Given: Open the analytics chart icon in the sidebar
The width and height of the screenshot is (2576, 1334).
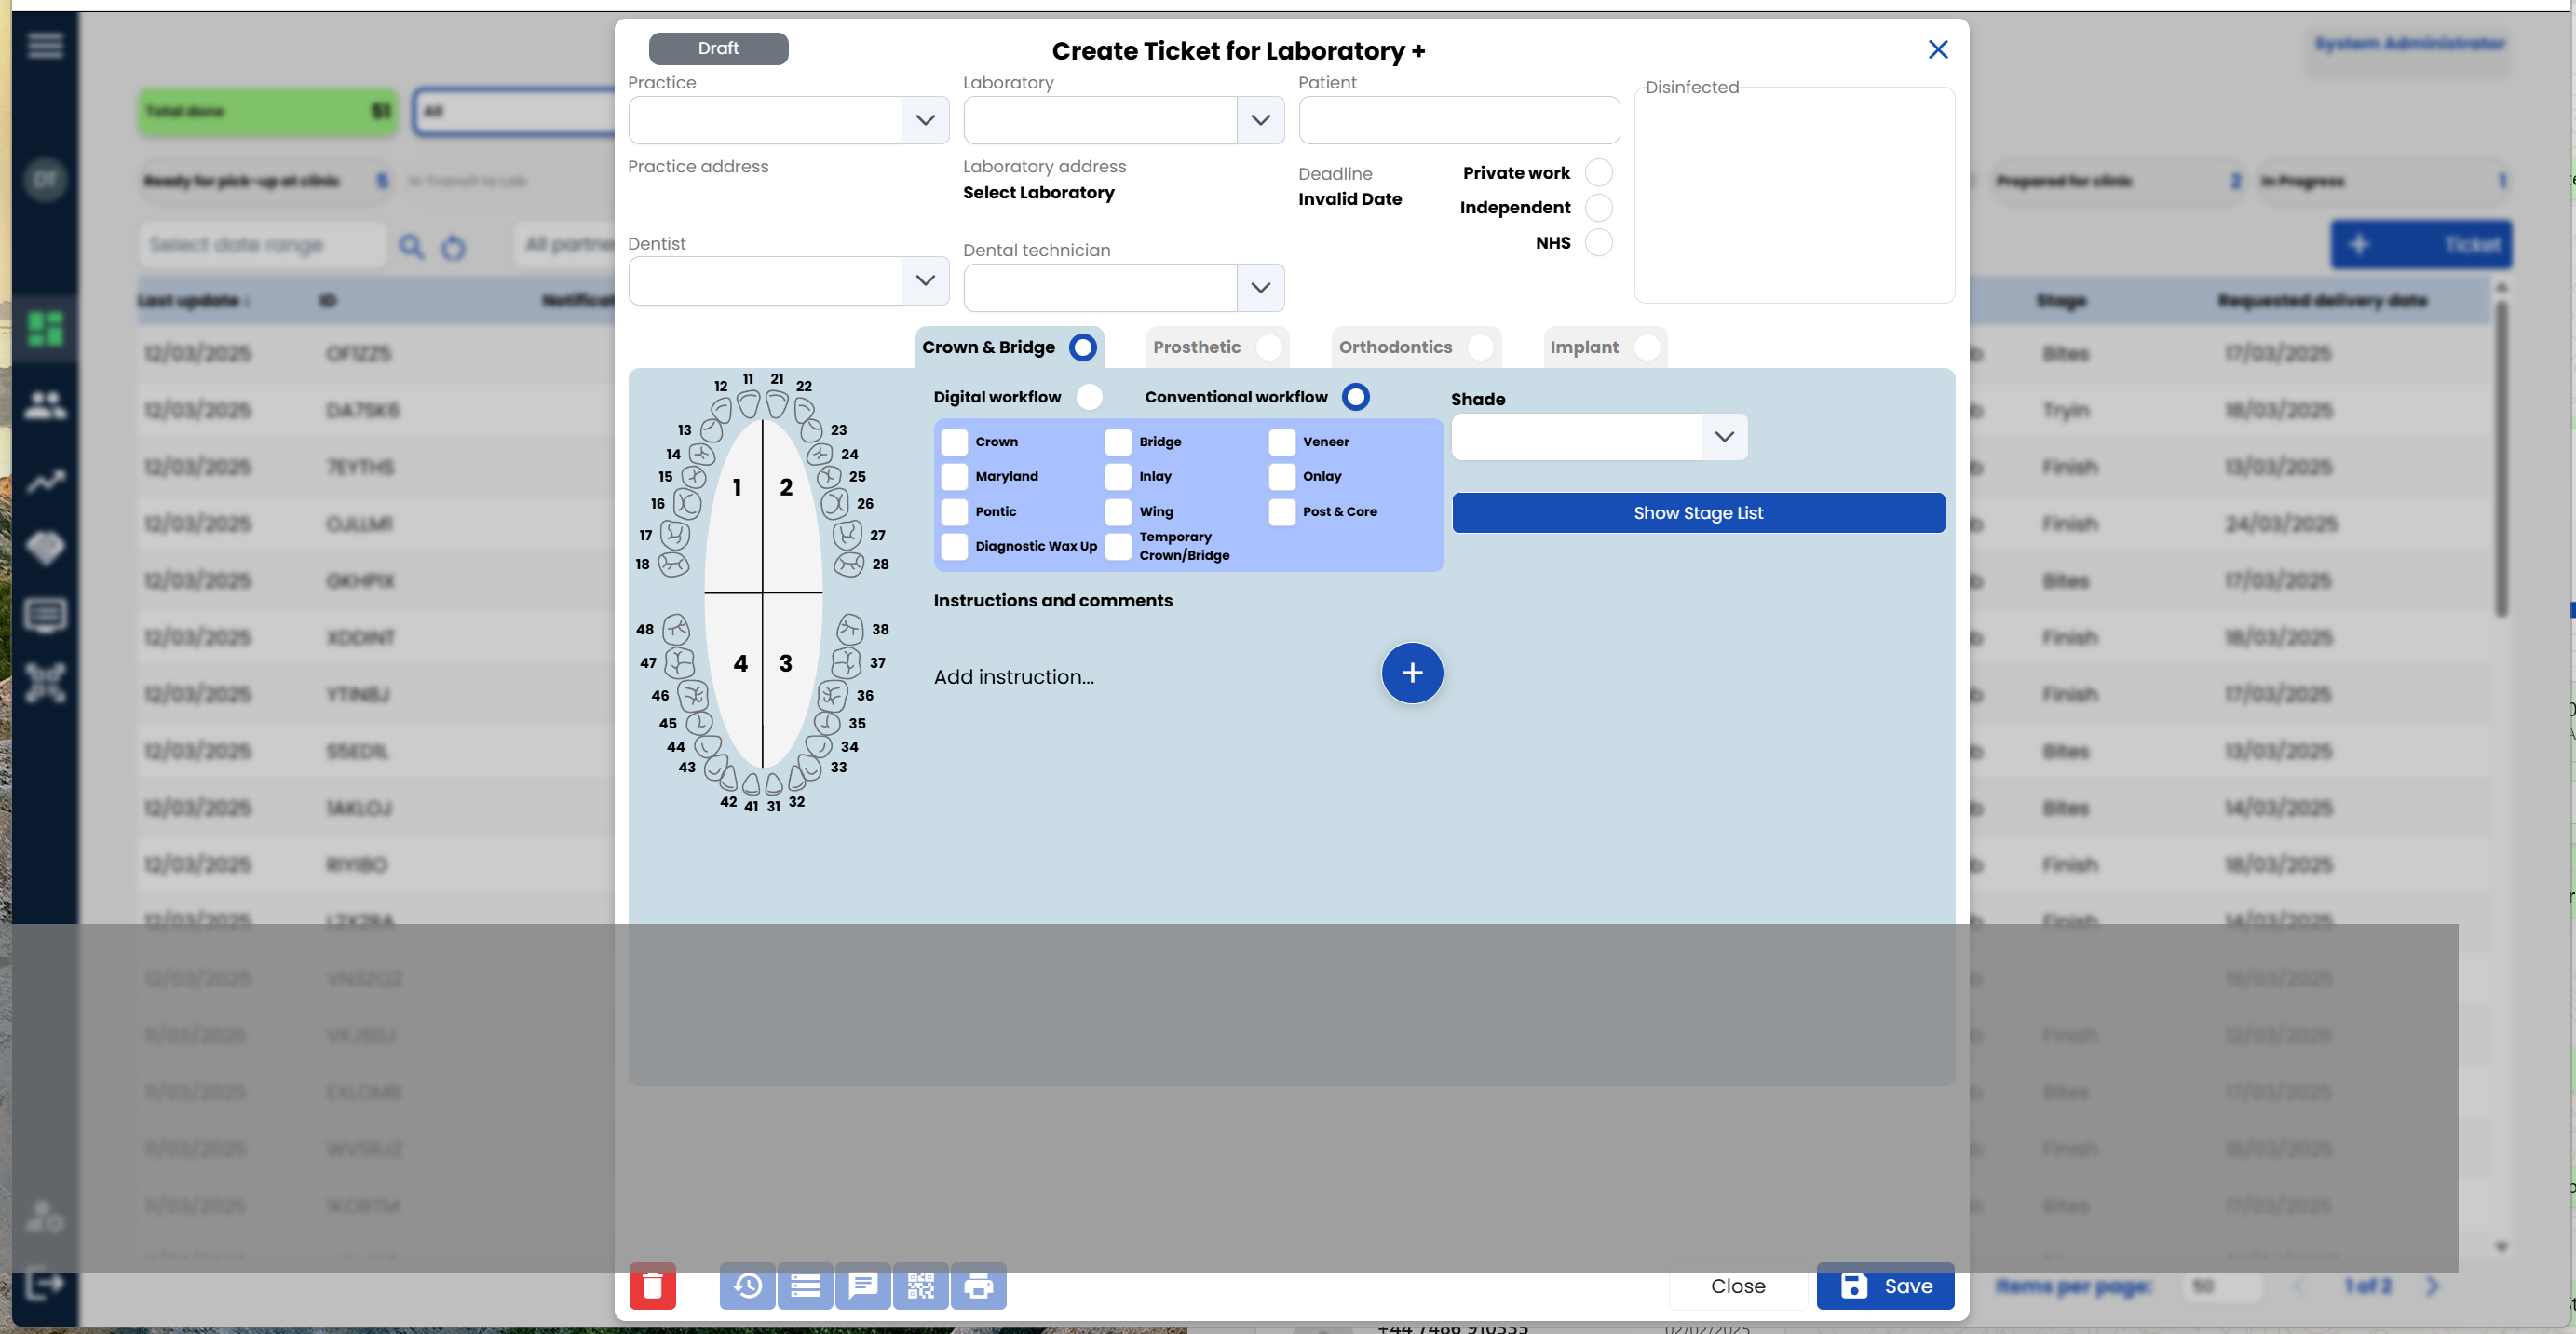Looking at the screenshot, I should point(45,481).
